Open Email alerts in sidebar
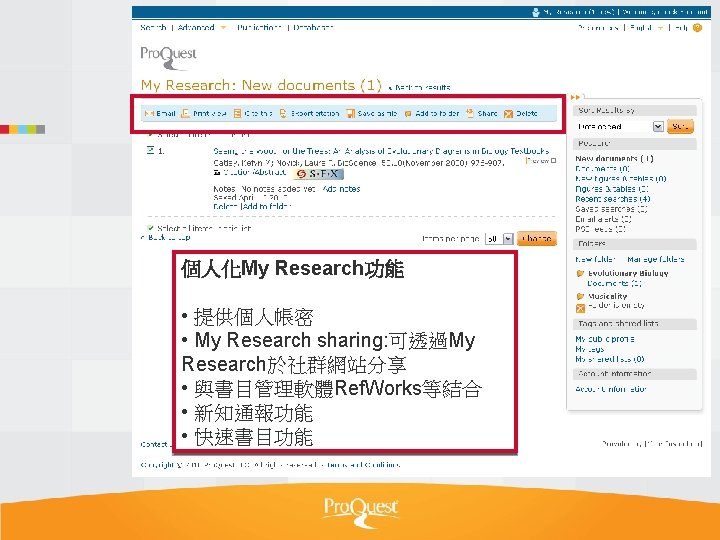The width and height of the screenshot is (720, 540). coord(603,219)
